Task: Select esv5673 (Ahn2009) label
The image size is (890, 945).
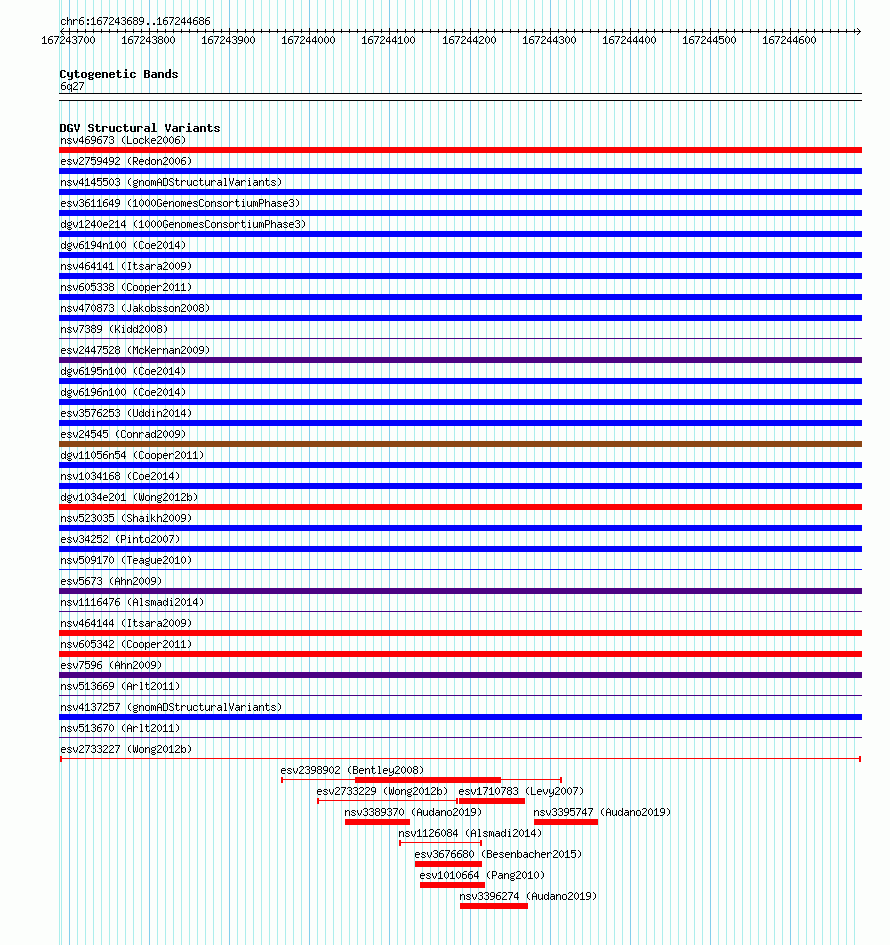Action: click(111, 582)
